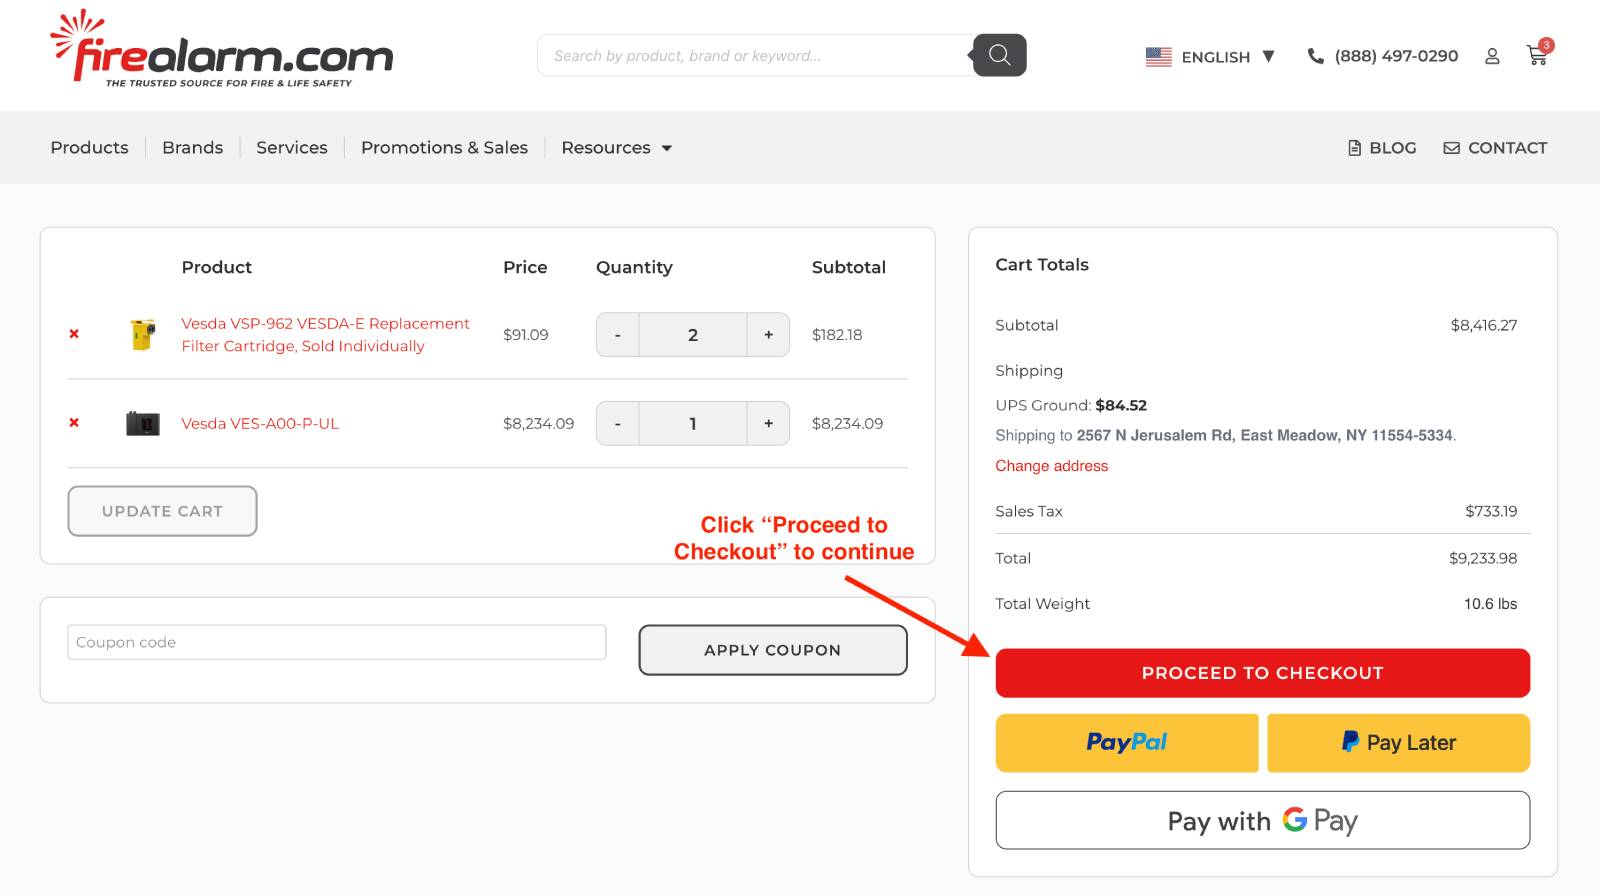Click the search magnifier icon
The width and height of the screenshot is (1600, 896).
999,55
